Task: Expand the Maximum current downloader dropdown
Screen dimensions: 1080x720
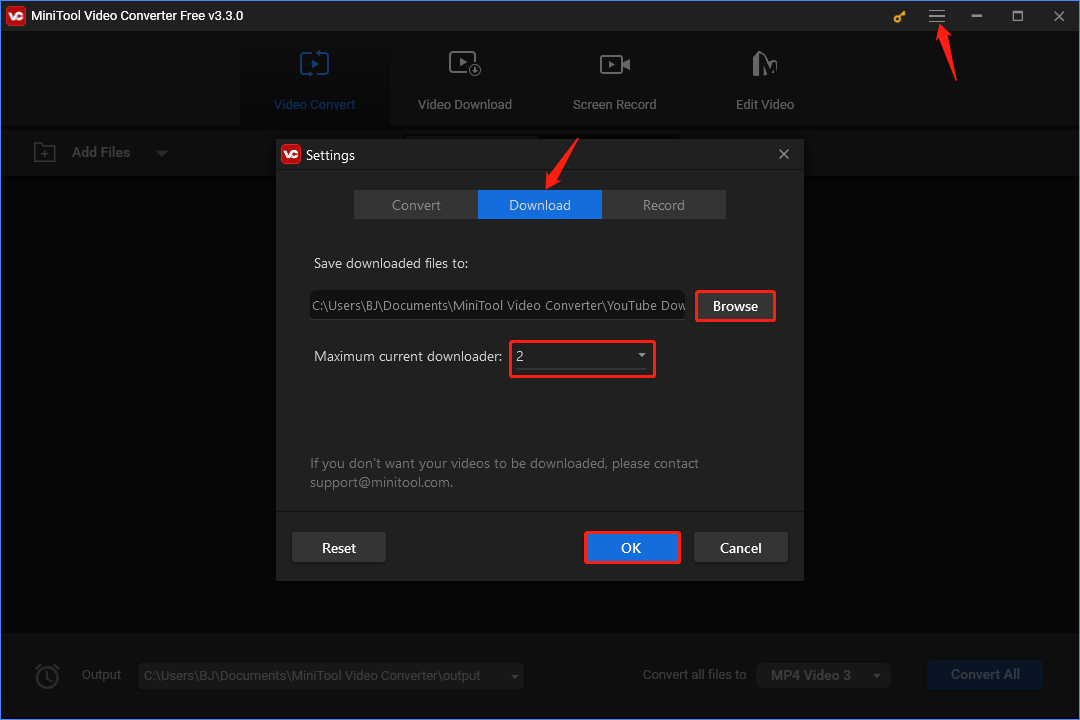Action: click(582, 357)
